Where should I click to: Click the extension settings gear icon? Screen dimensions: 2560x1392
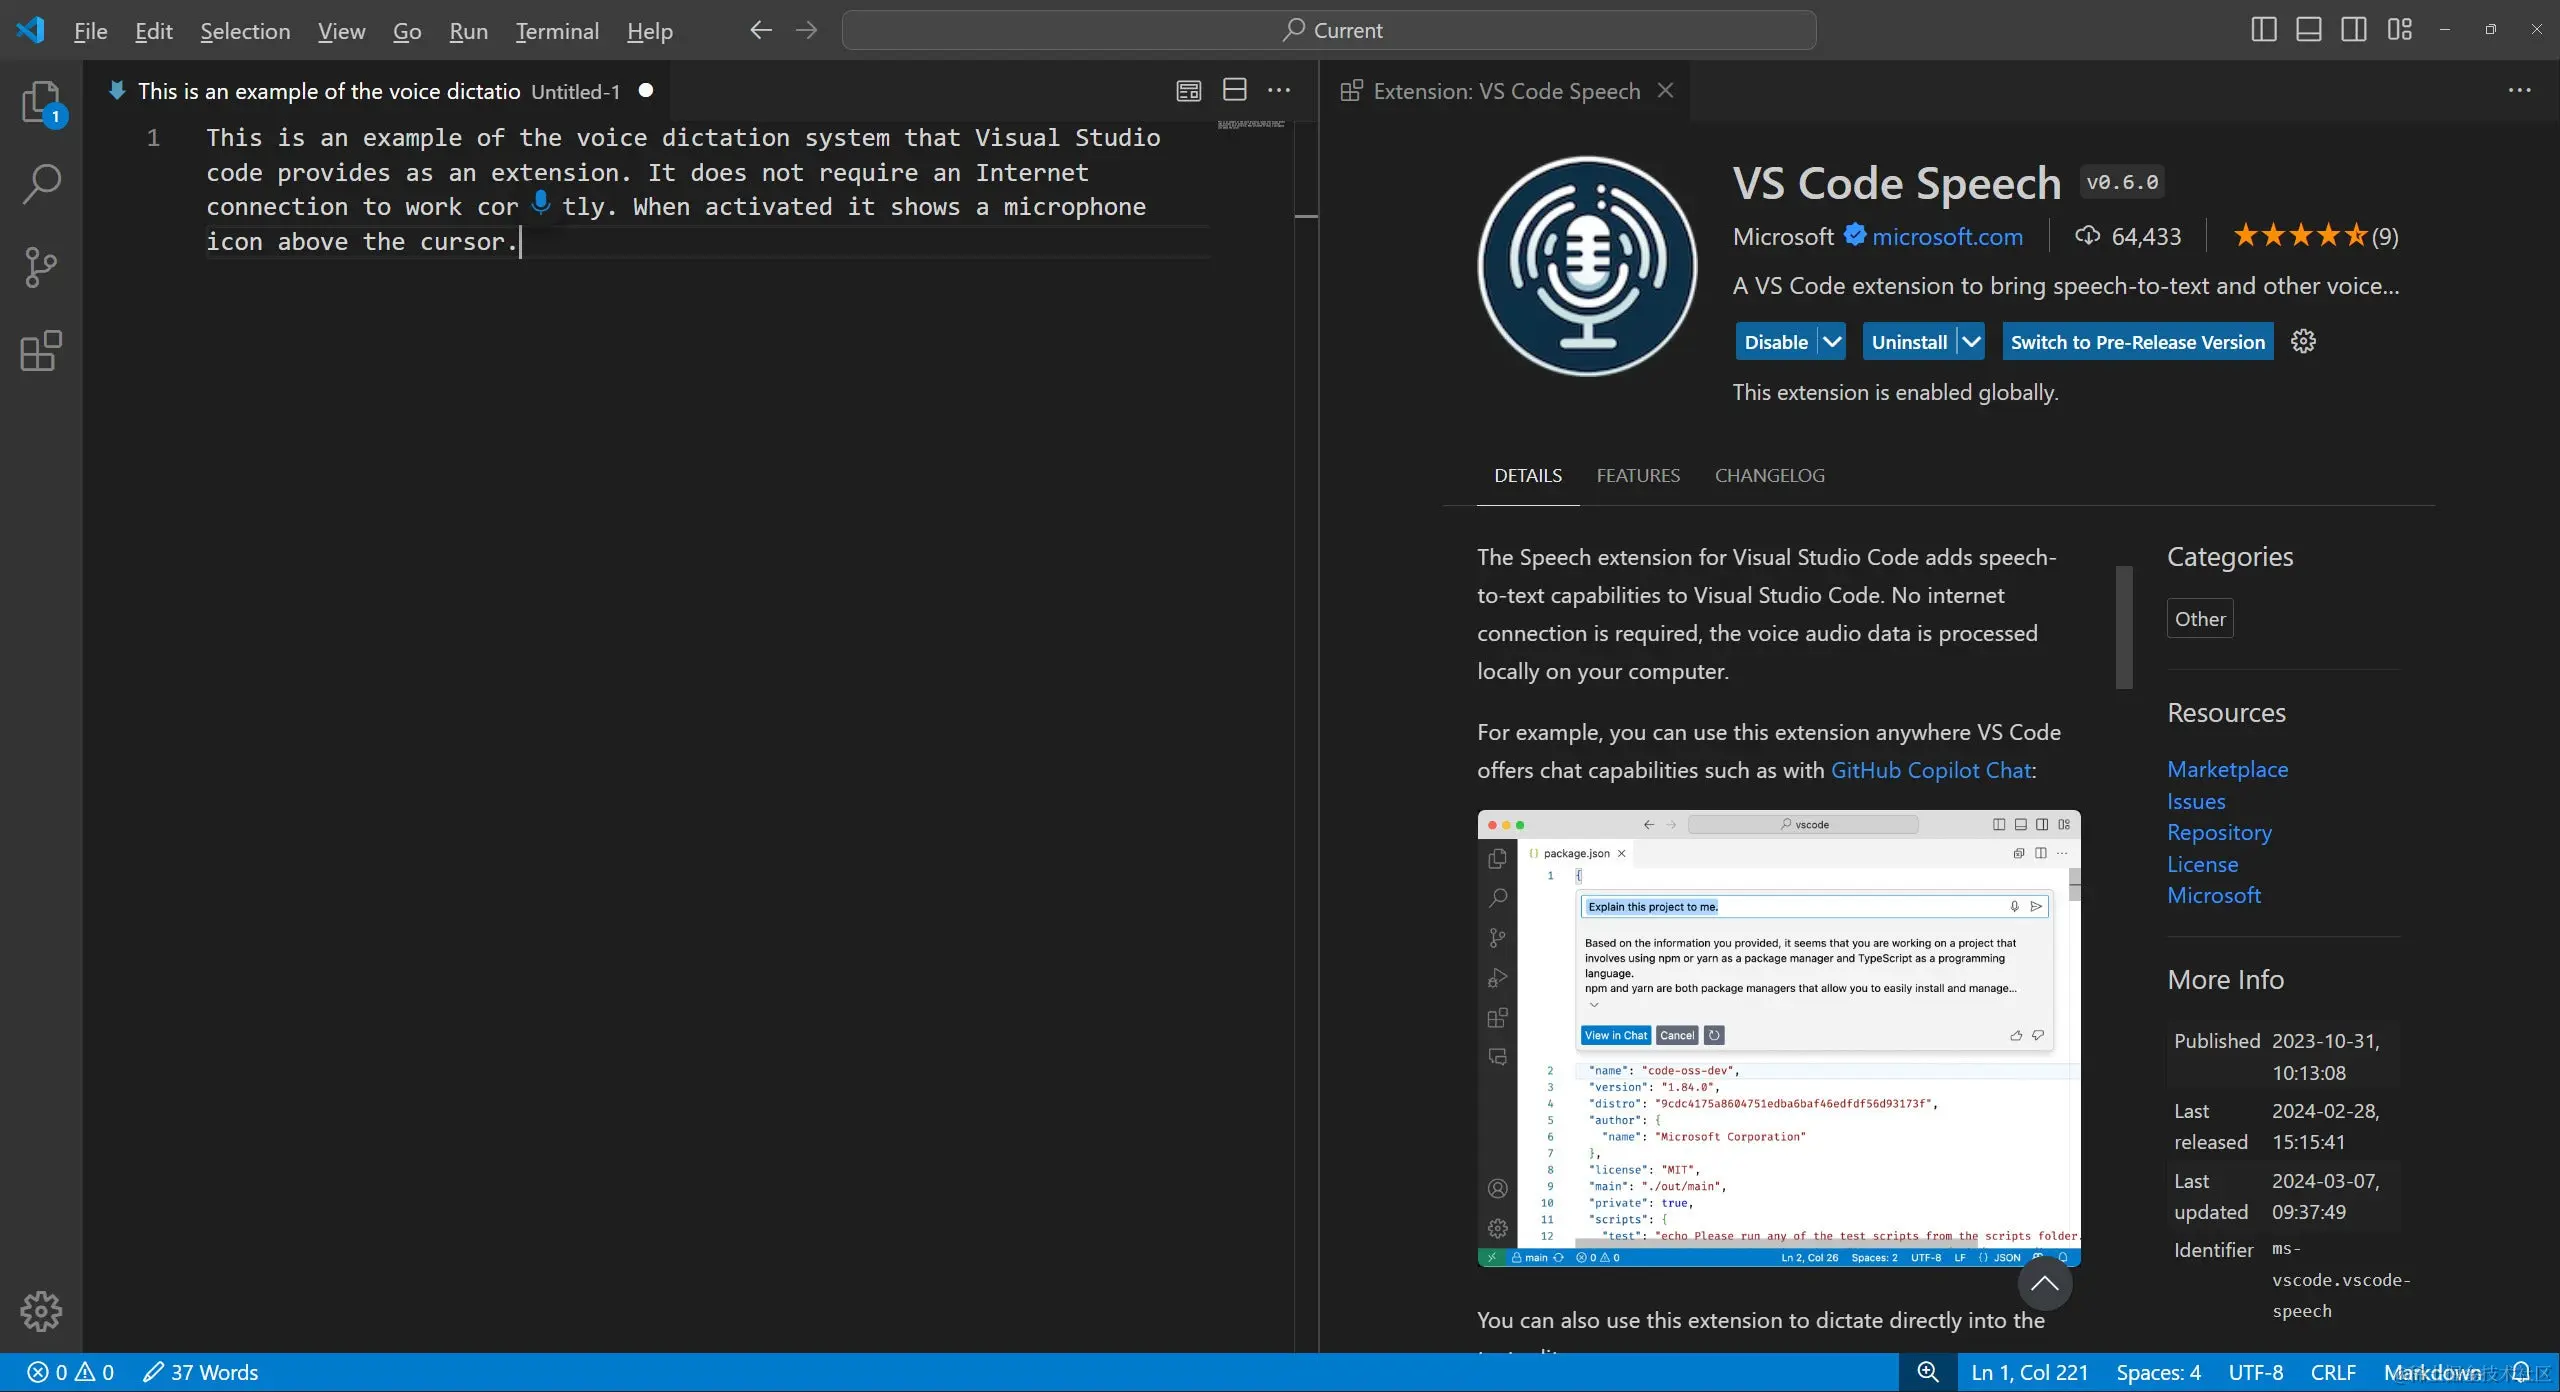[2303, 342]
